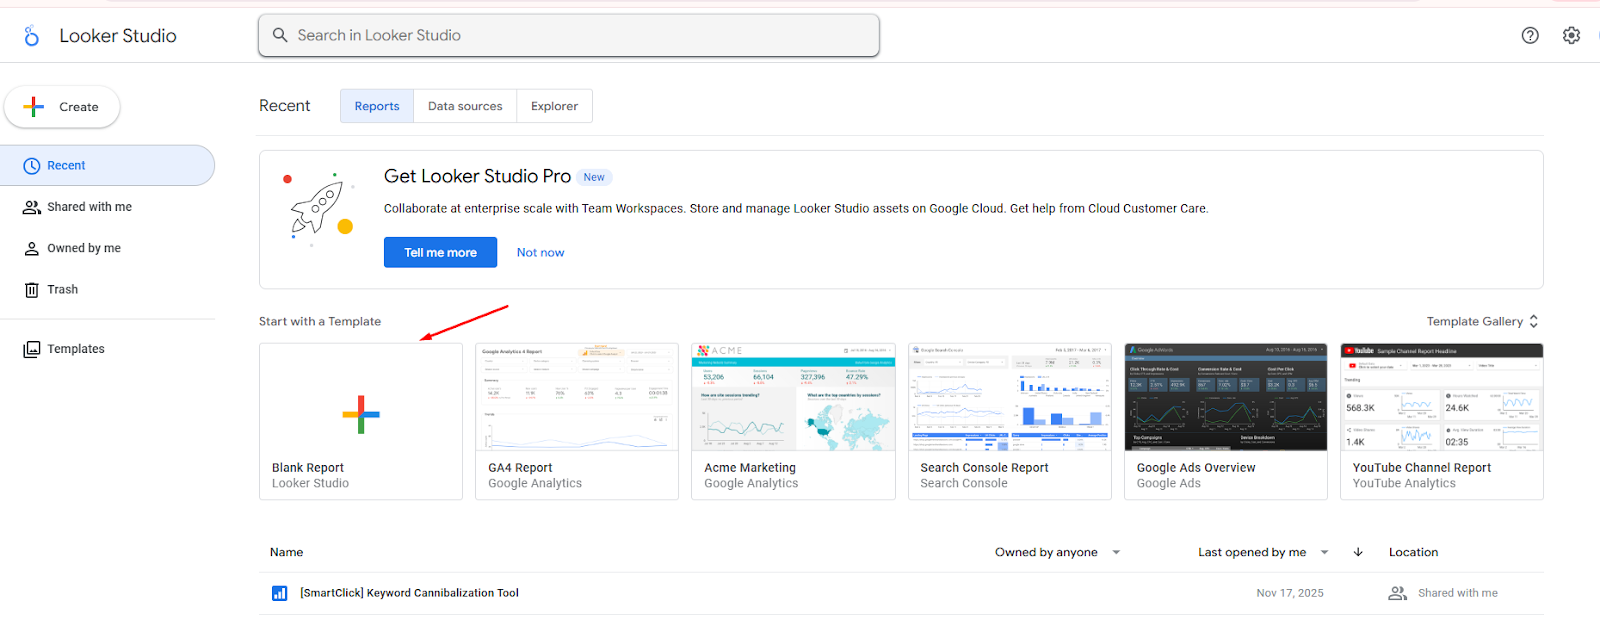Click the clock icon next to Recent

[32, 166]
